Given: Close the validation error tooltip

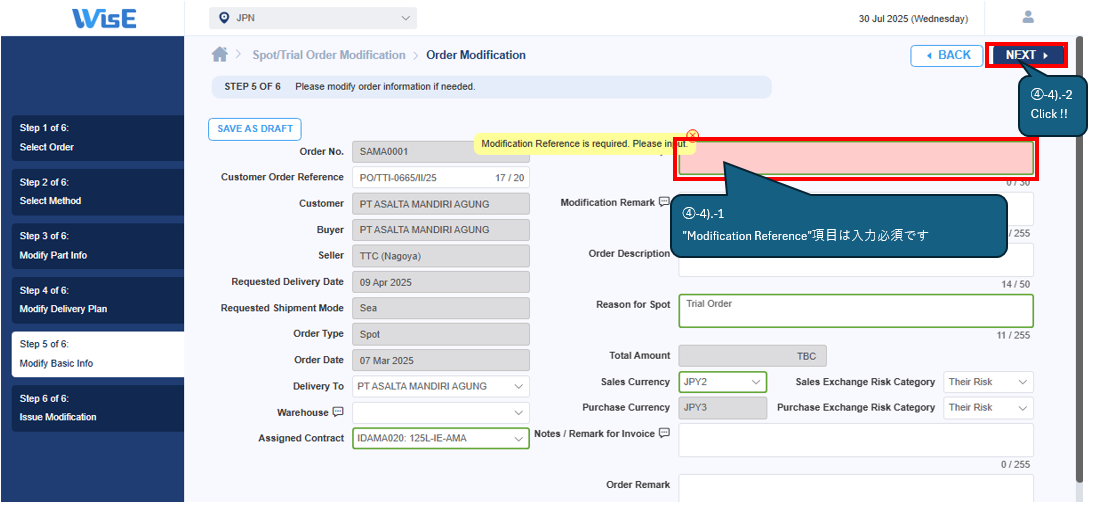Looking at the screenshot, I should (x=692, y=135).
